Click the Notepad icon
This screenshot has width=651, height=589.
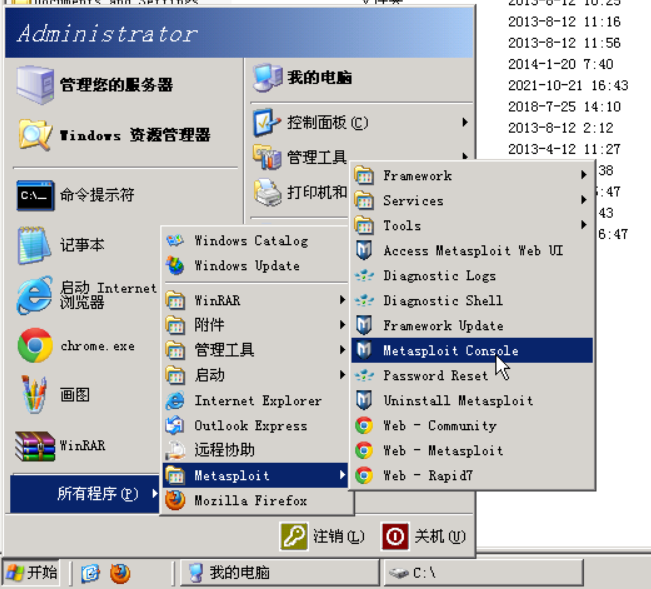(x=32, y=245)
